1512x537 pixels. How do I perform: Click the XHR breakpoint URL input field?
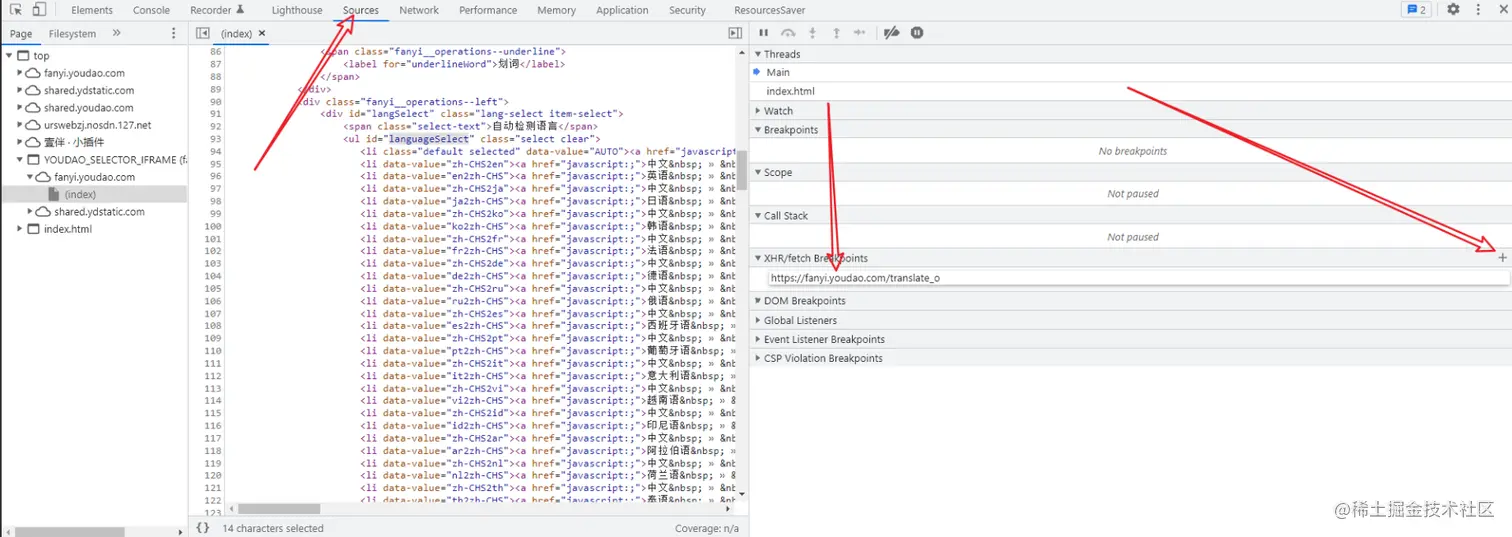point(1137,278)
